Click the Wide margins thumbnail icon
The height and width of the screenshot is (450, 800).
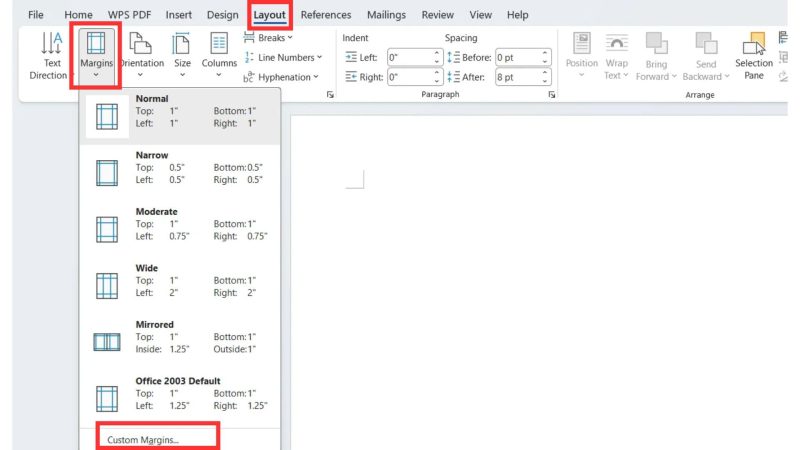point(107,286)
